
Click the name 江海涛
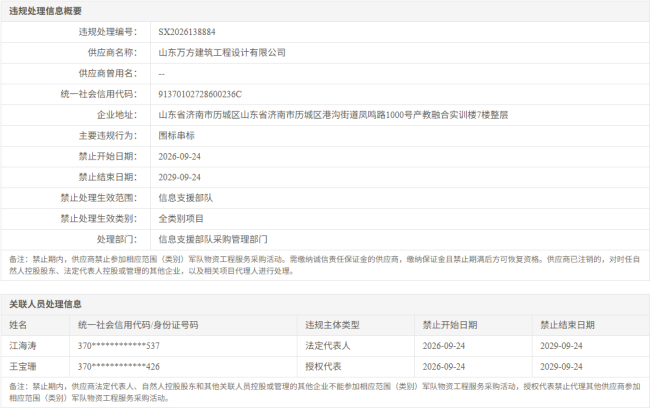click(23, 346)
